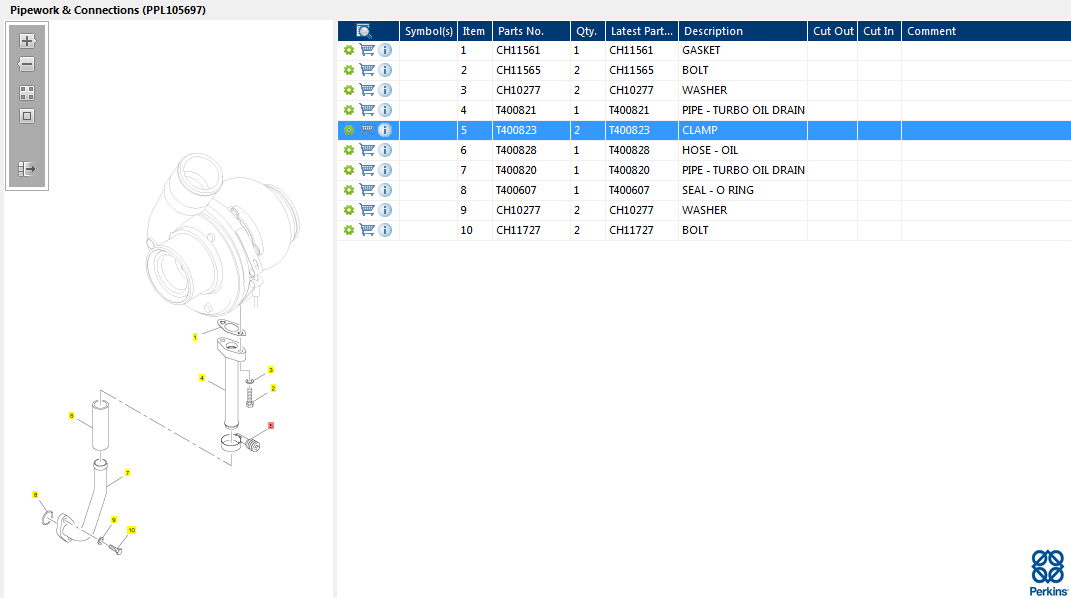The height and width of the screenshot is (598, 1071).
Task: Sort by Item column header
Action: click(474, 31)
